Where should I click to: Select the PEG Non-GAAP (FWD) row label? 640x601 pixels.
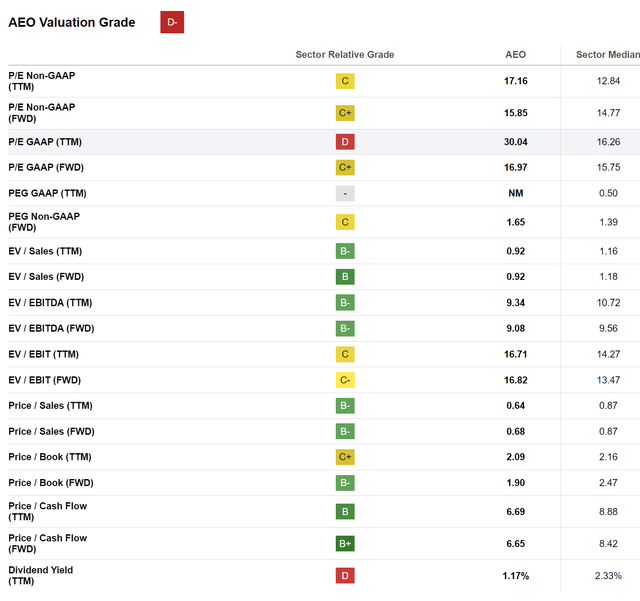tap(44, 222)
